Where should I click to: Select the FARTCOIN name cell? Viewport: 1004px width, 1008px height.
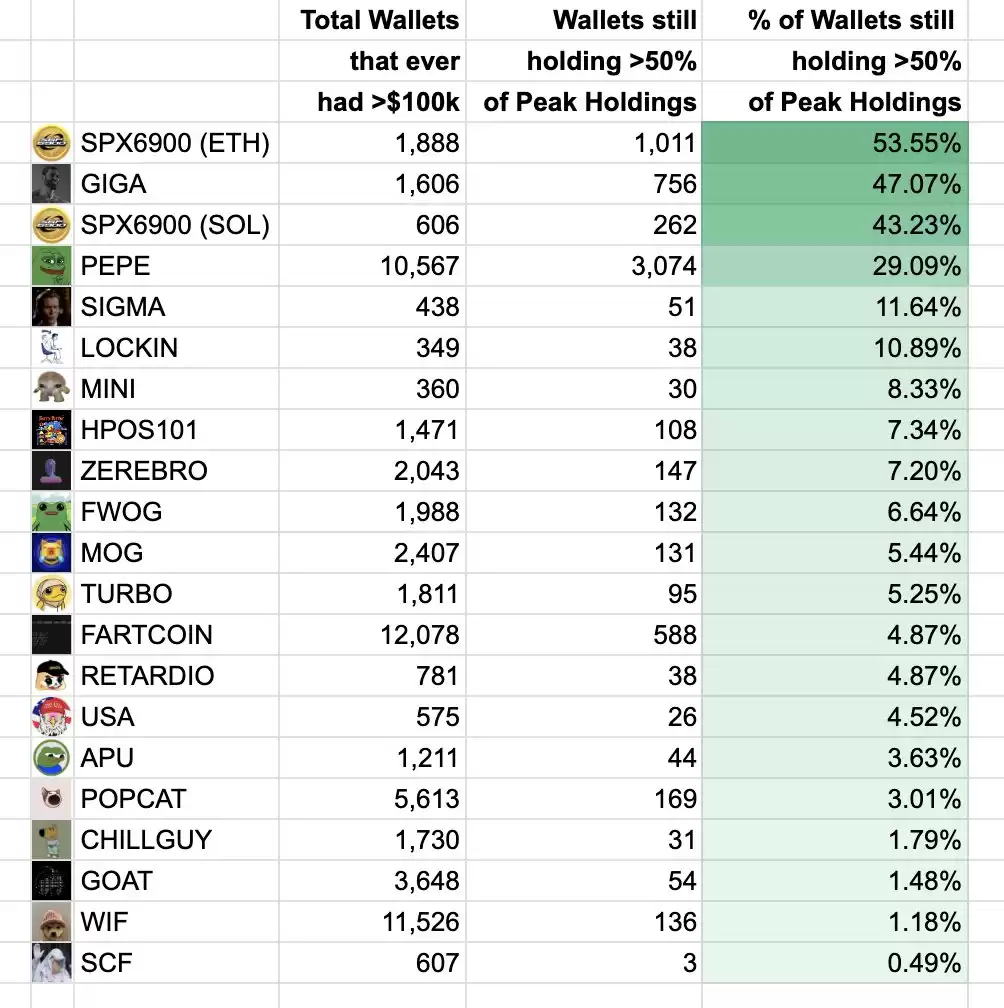(176, 634)
